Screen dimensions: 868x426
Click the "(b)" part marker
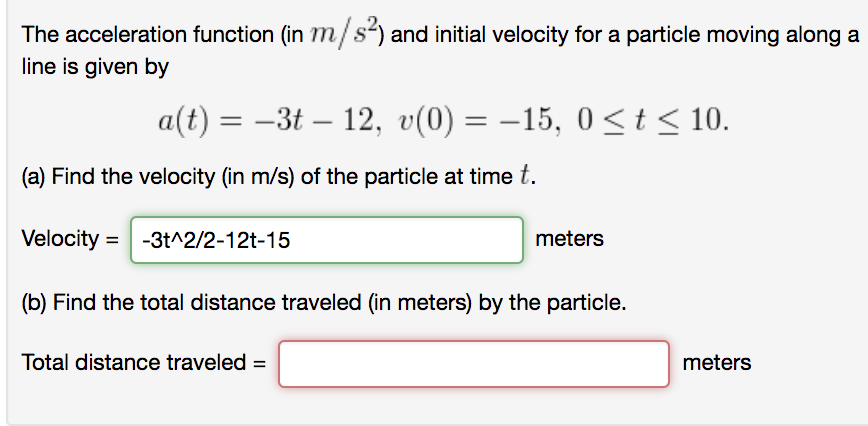33,302
